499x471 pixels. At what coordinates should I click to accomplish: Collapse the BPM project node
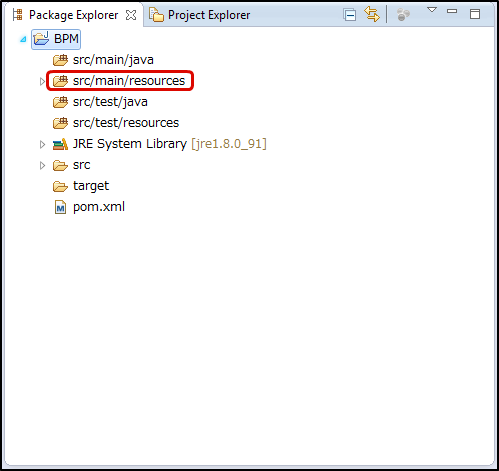coord(23,39)
